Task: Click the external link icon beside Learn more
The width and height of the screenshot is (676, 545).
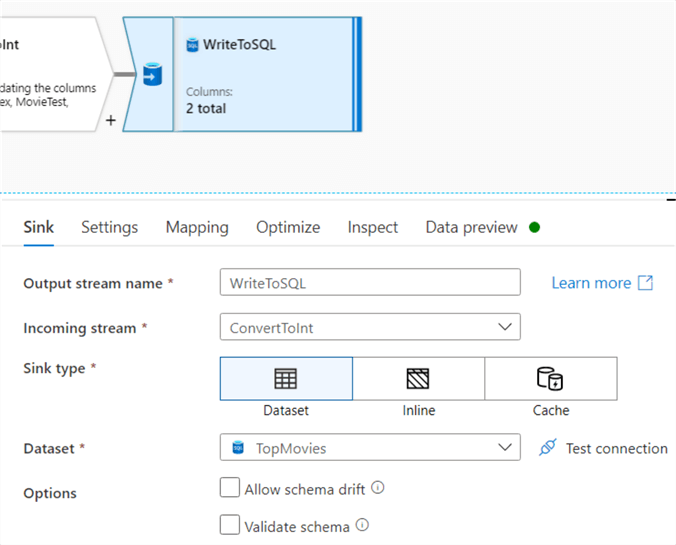Action: coord(646,283)
